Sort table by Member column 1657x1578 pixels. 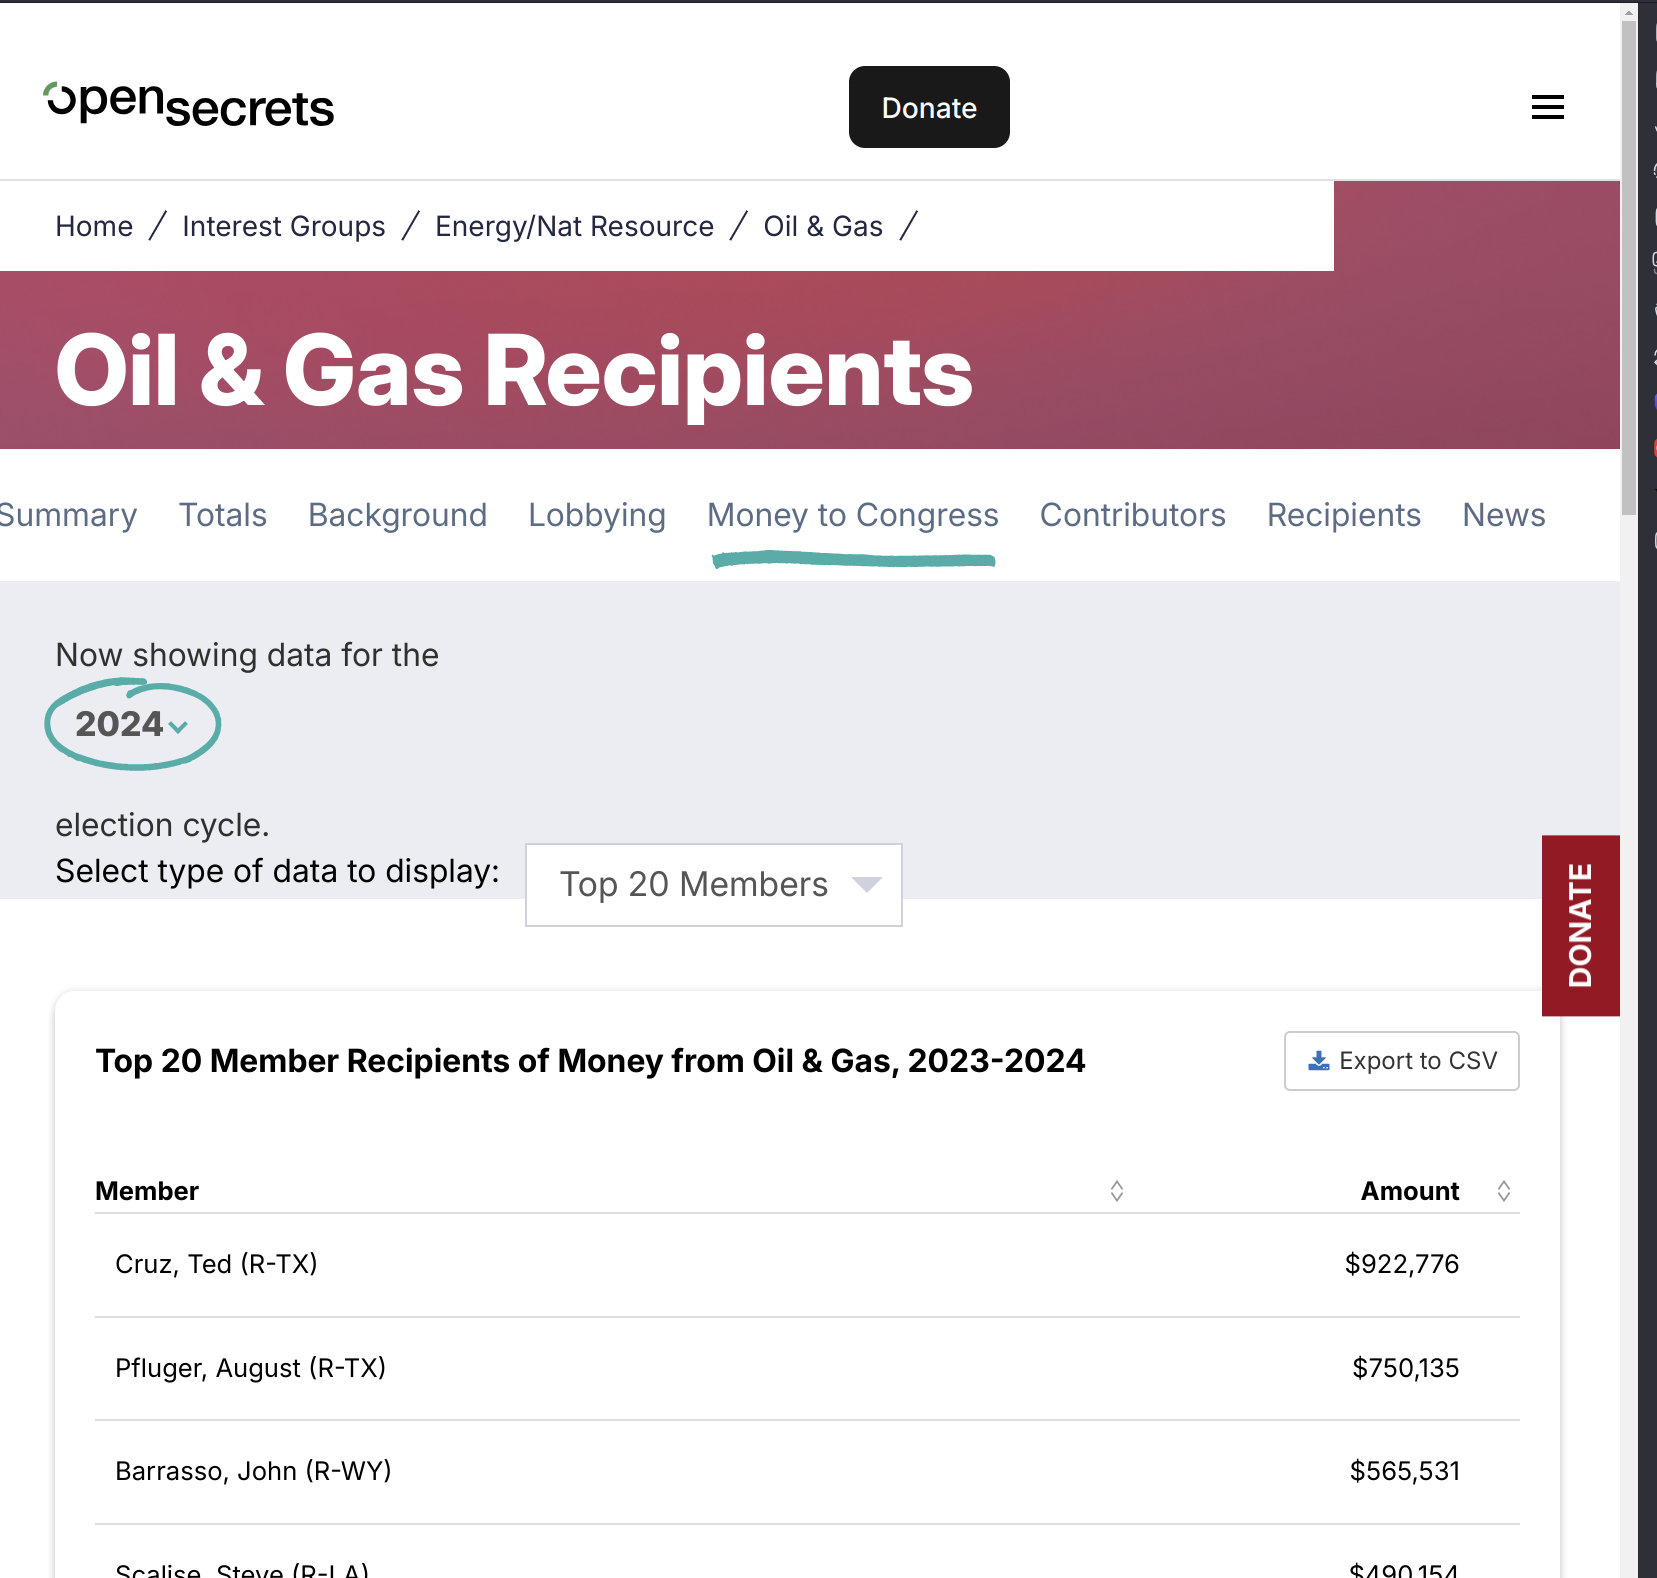[x=1116, y=1190]
